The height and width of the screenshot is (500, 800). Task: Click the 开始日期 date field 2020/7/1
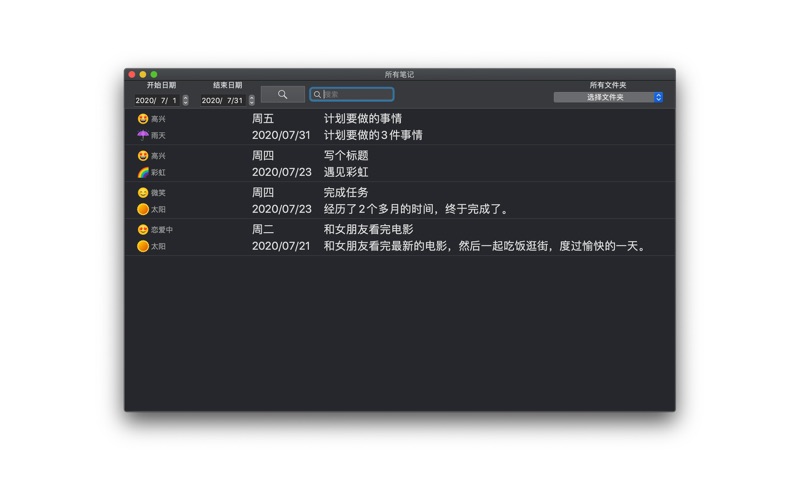pos(156,101)
